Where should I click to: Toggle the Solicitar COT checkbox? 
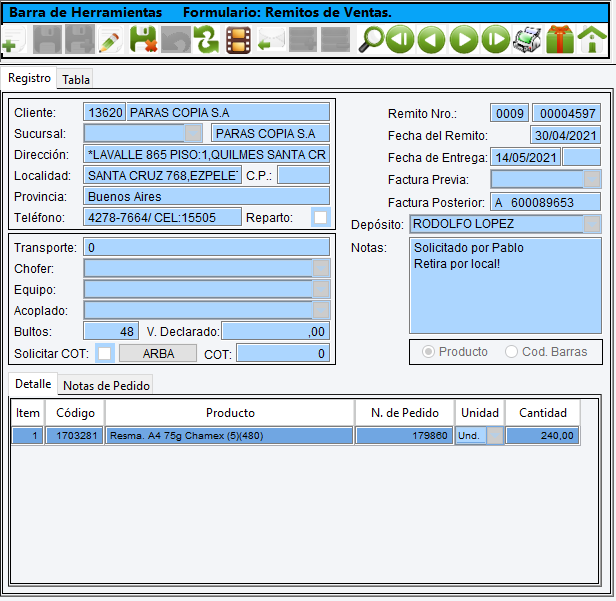pyautogui.click(x=104, y=353)
